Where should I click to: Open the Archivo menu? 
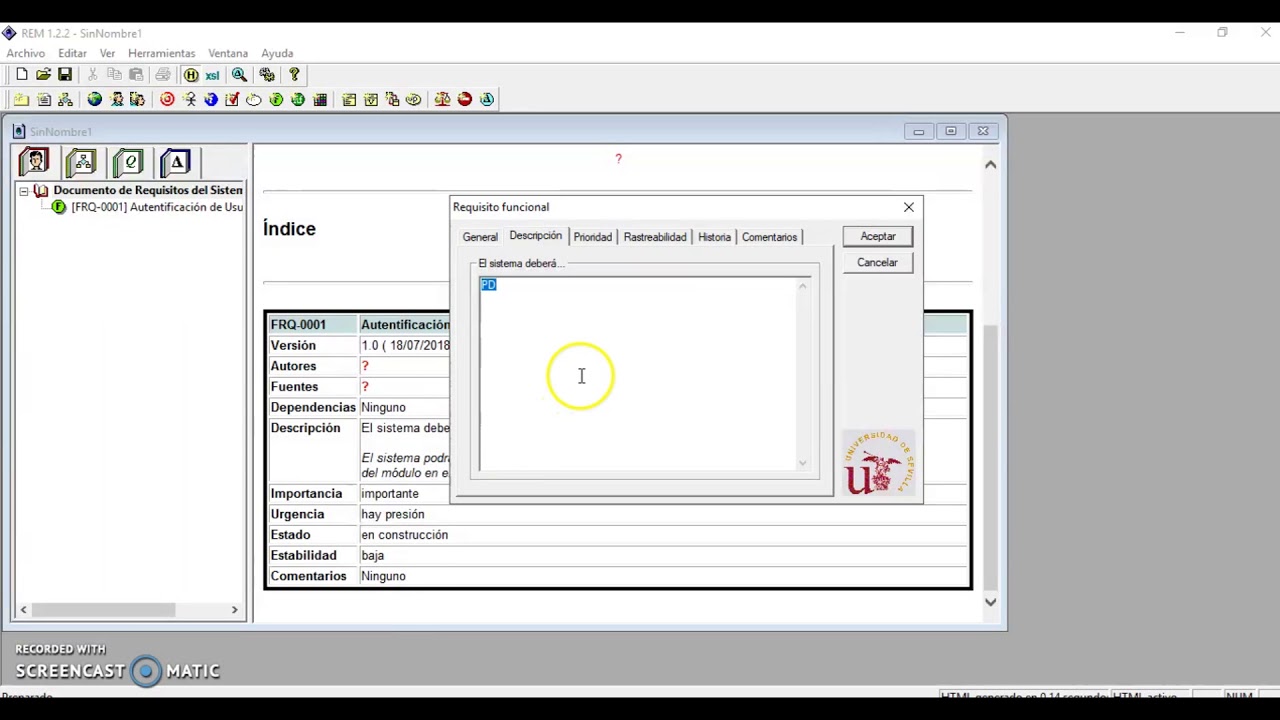click(x=25, y=53)
